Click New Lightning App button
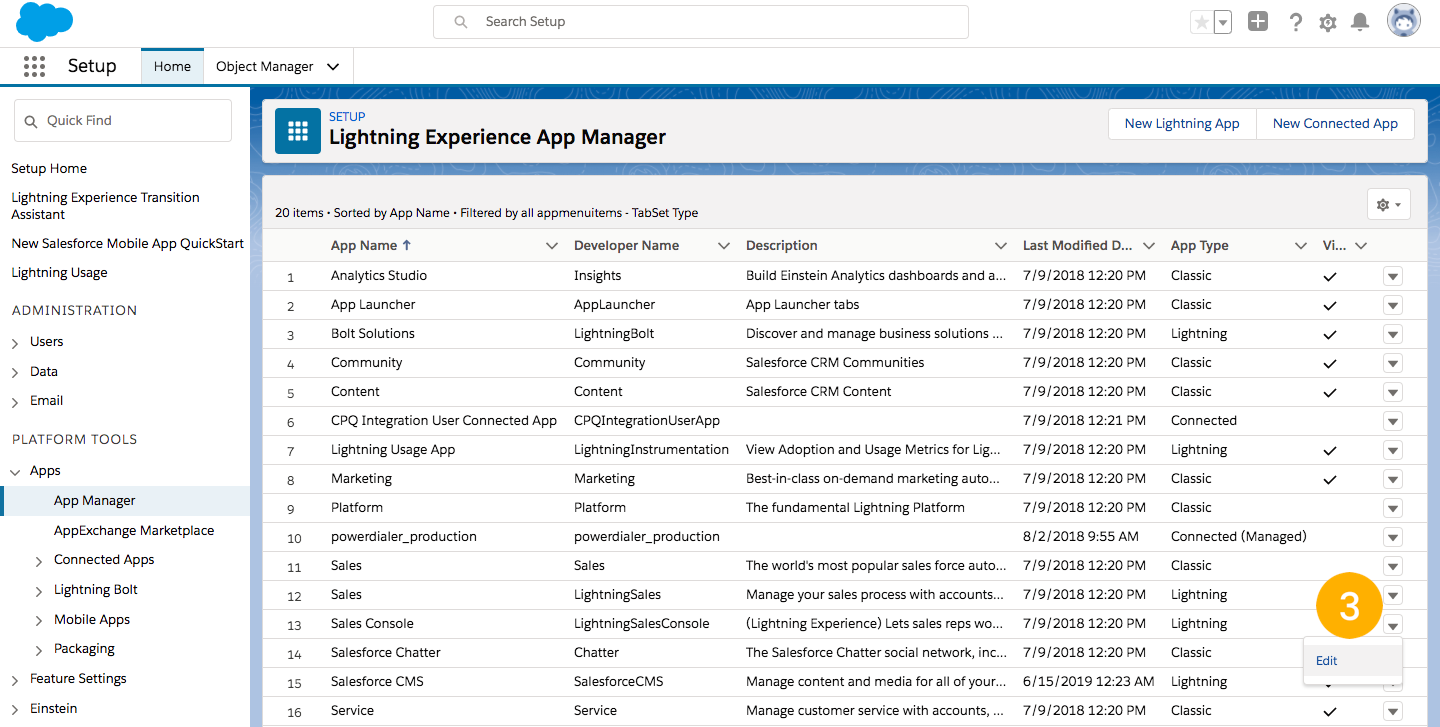This screenshot has width=1440, height=727. tap(1182, 123)
